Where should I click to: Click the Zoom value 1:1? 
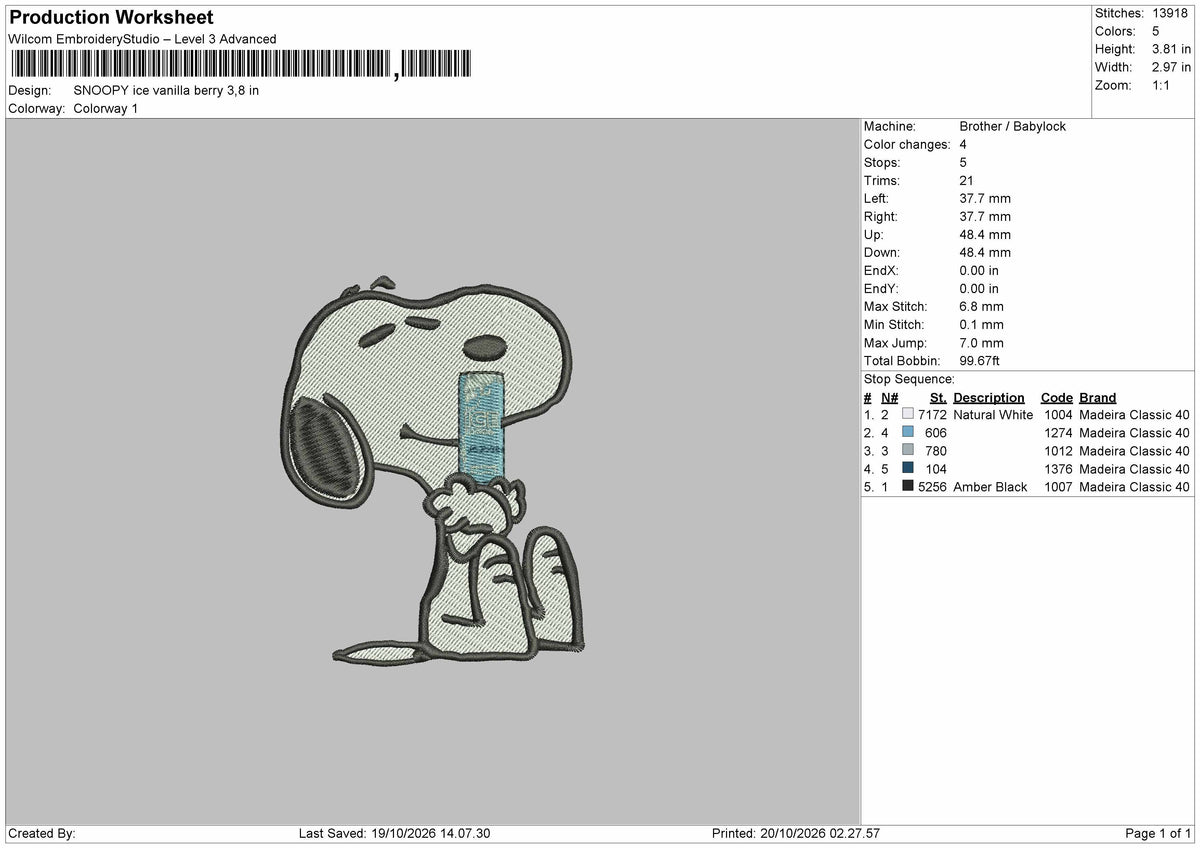pyautogui.click(x=1163, y=85)
